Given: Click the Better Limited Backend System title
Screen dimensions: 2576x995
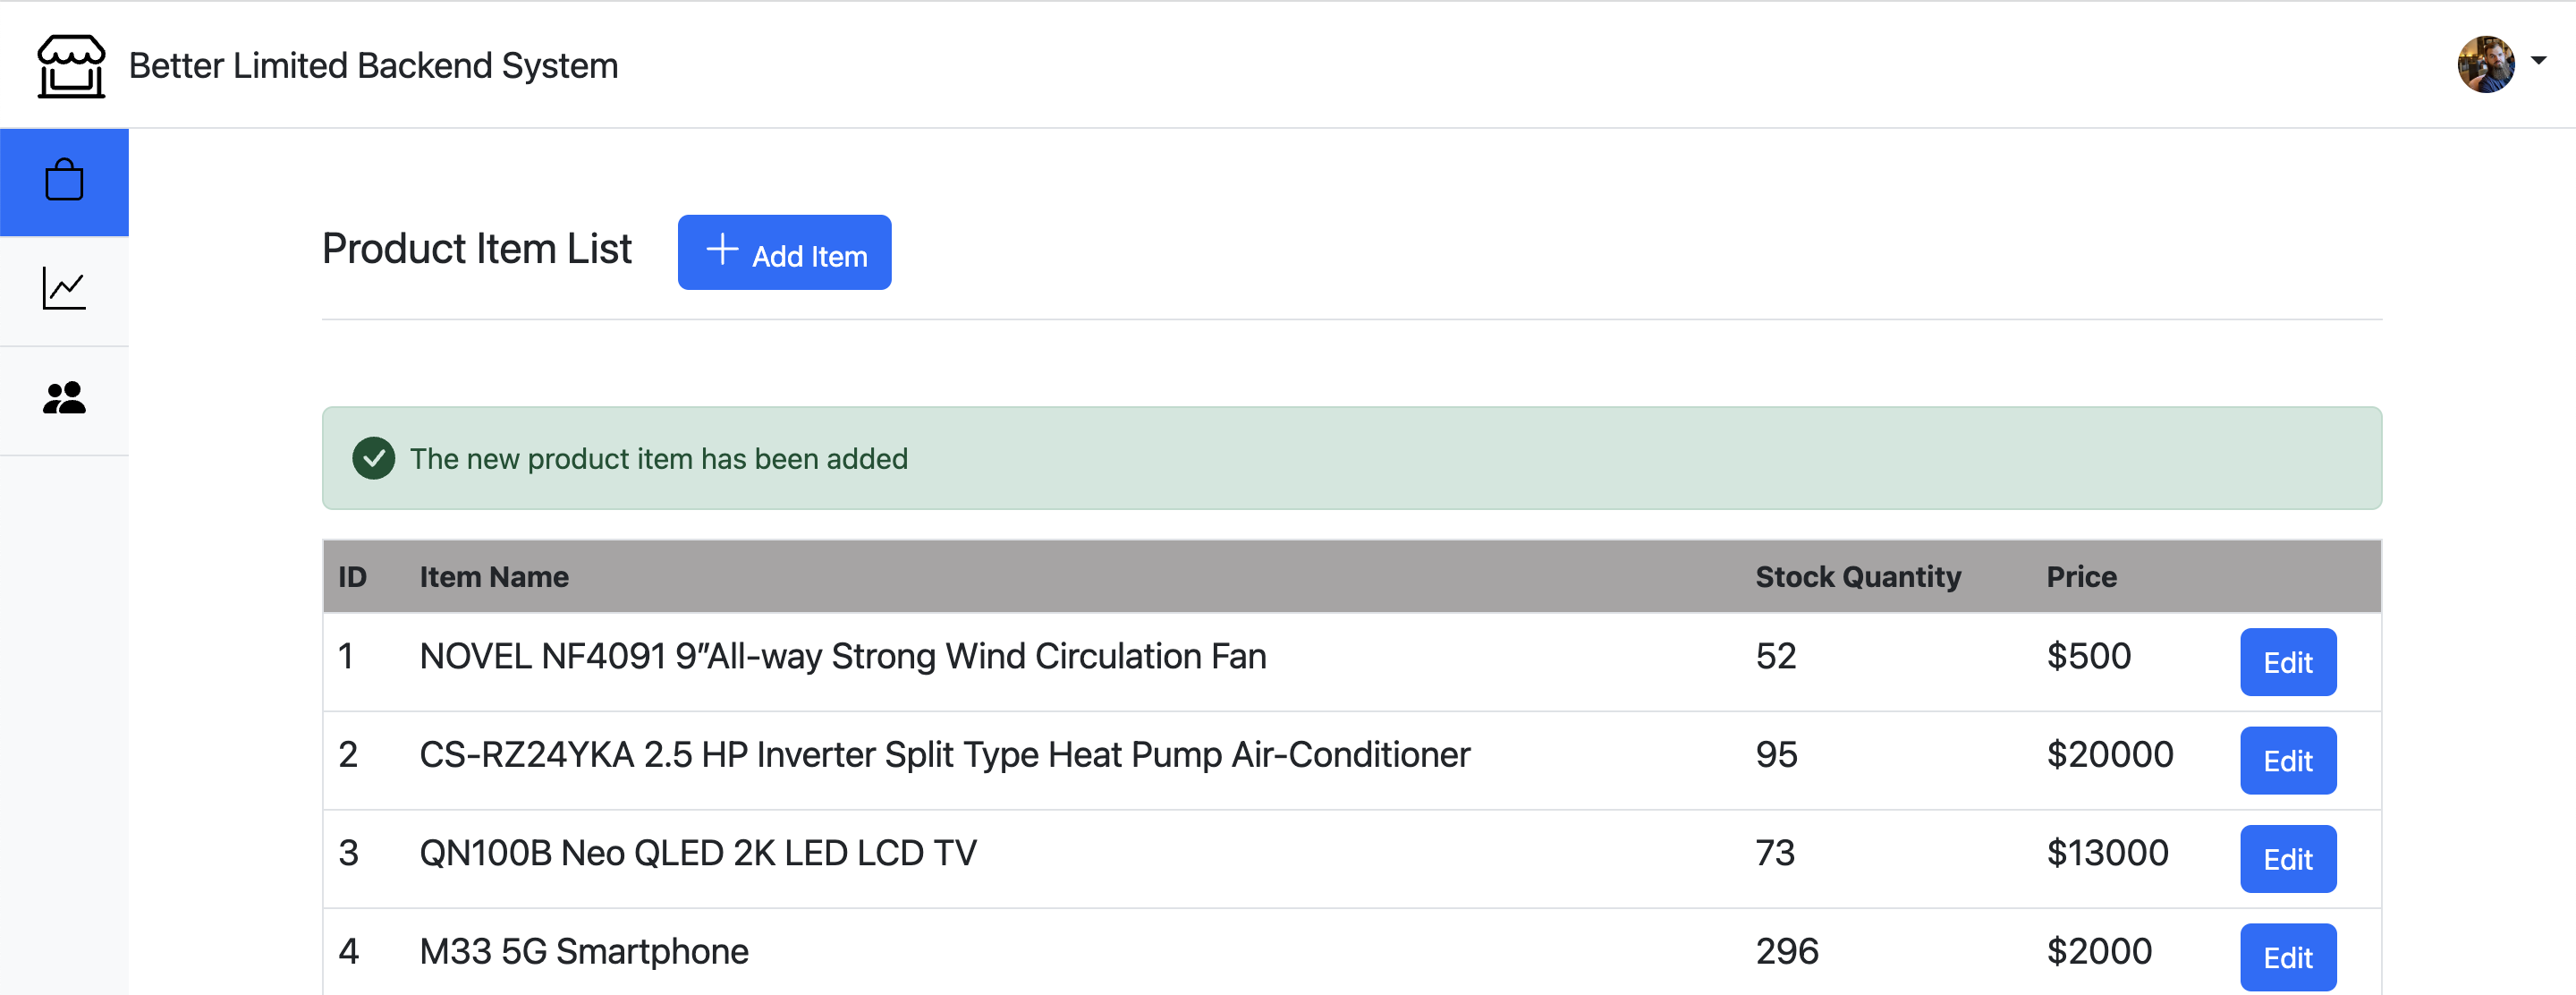Looking at the screenshot, I should coord(373,66).
